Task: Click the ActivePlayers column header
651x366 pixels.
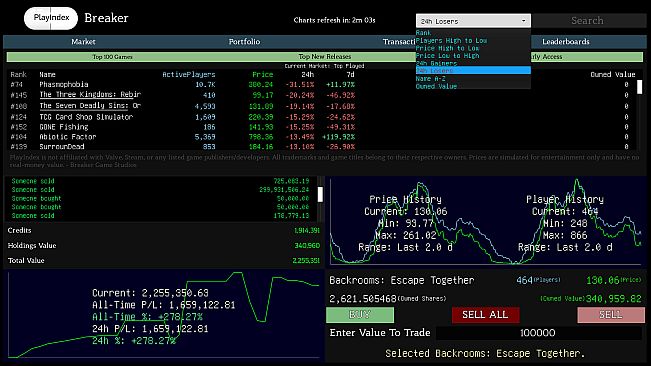Action: tap(188, 75)
